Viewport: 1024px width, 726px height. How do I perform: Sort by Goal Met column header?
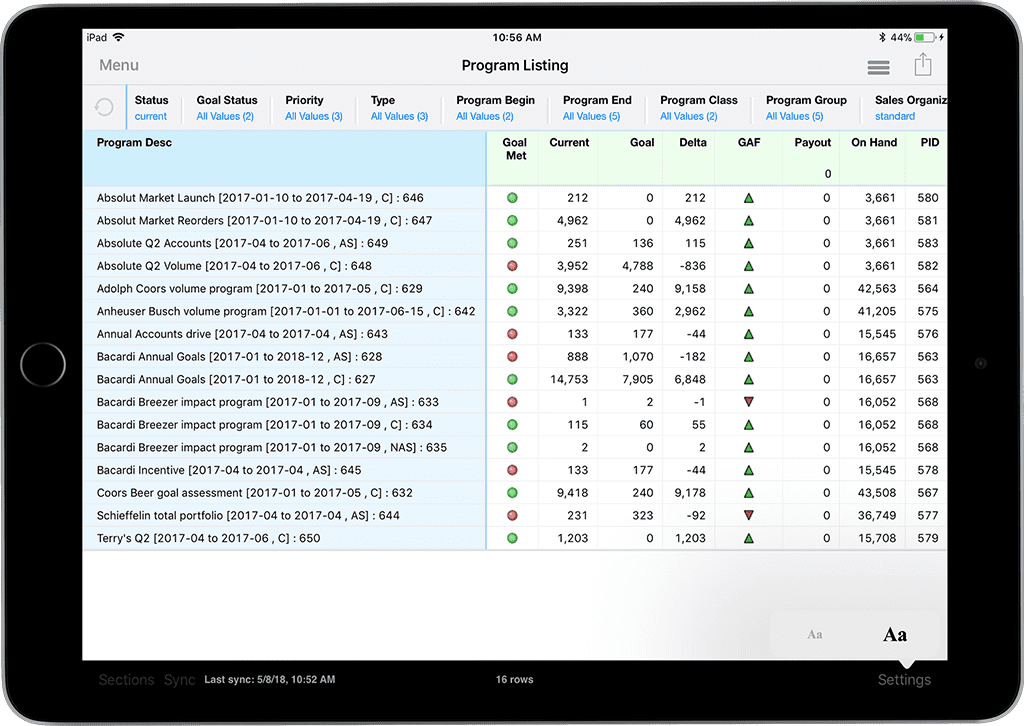click(515, 149)
